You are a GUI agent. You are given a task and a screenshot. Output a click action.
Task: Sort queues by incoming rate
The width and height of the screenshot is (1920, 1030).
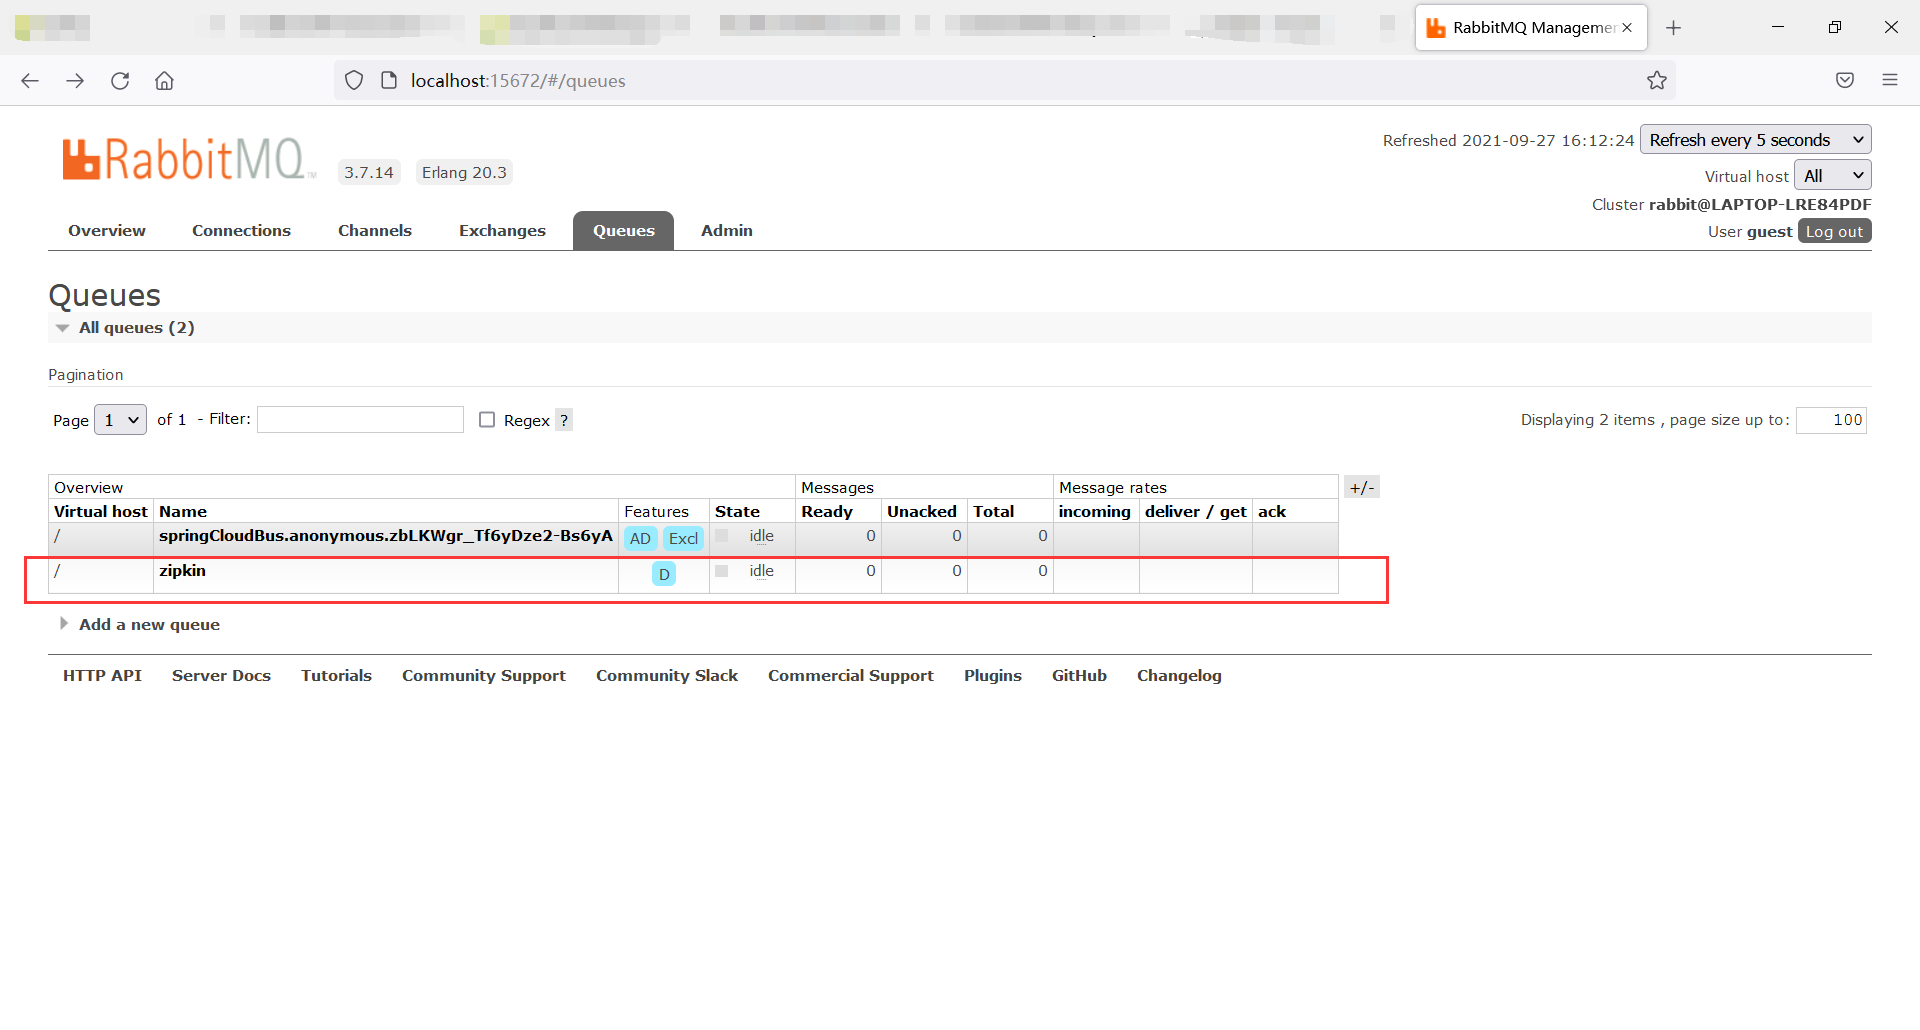coord(1095,512)
